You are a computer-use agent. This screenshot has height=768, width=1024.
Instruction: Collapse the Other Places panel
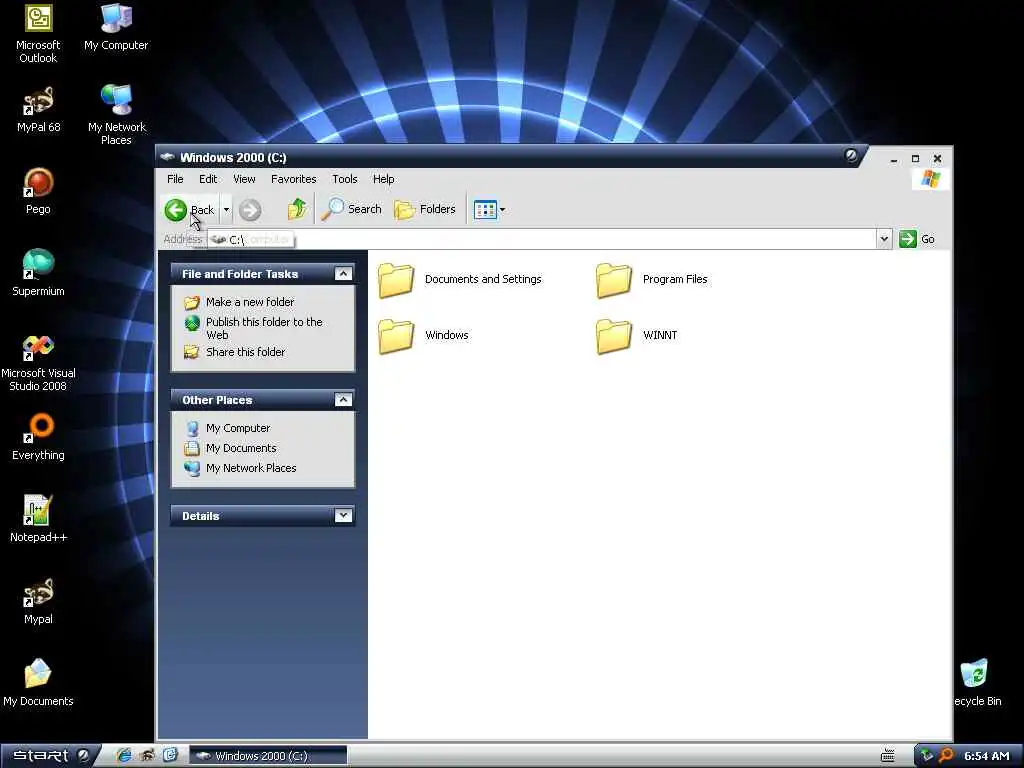click(344, 400)
